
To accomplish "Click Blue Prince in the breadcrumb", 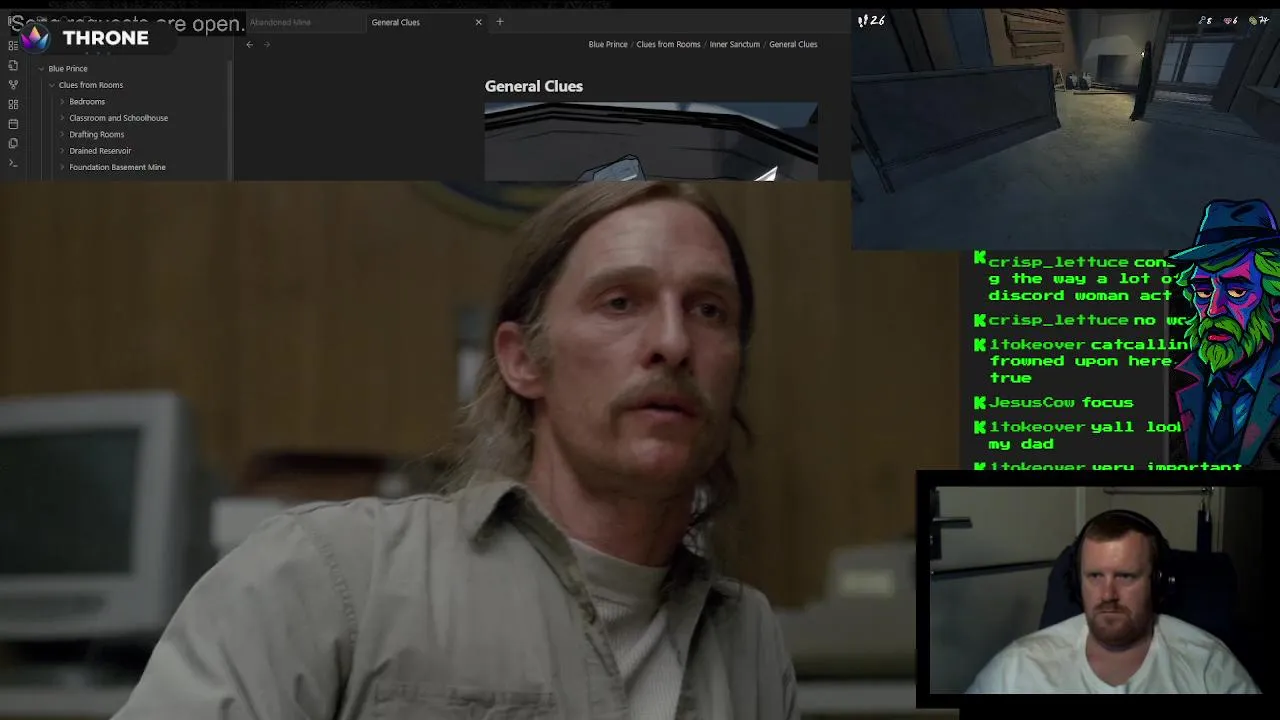I will (608, 44).
